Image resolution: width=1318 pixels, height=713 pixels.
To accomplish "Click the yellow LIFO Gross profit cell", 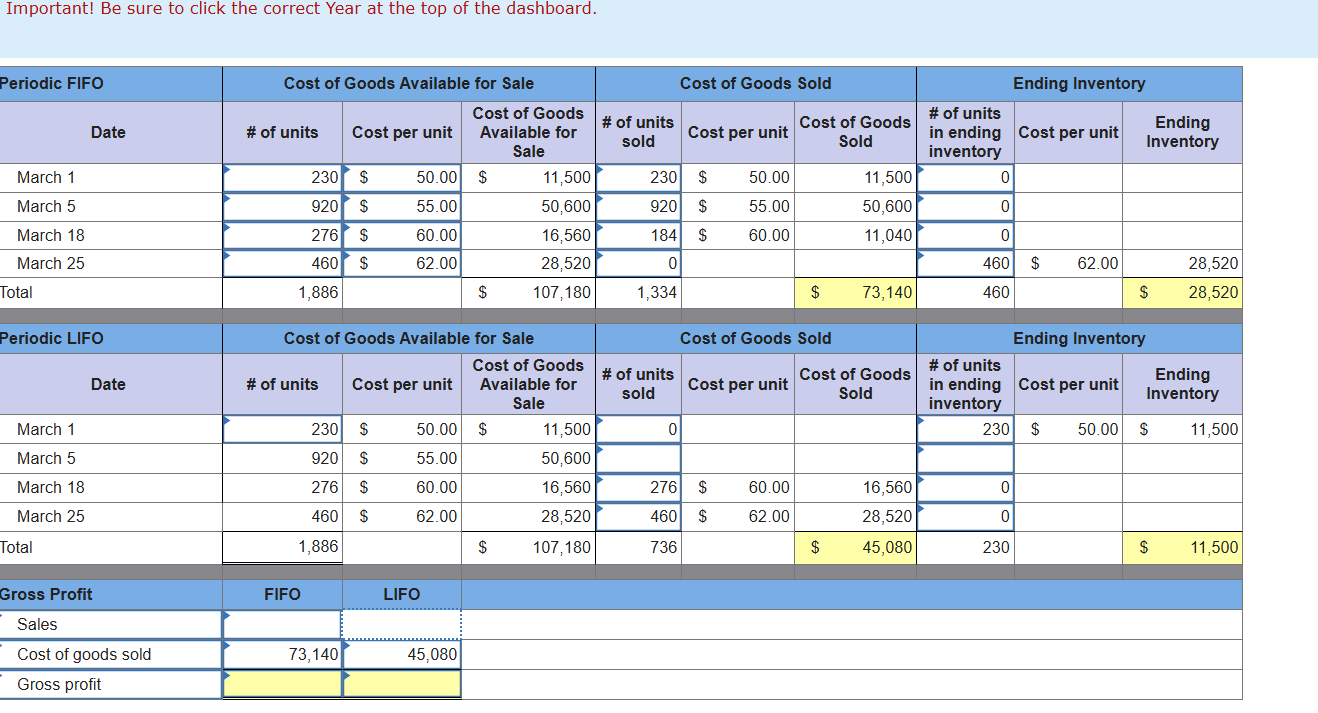I will point(402,684).
